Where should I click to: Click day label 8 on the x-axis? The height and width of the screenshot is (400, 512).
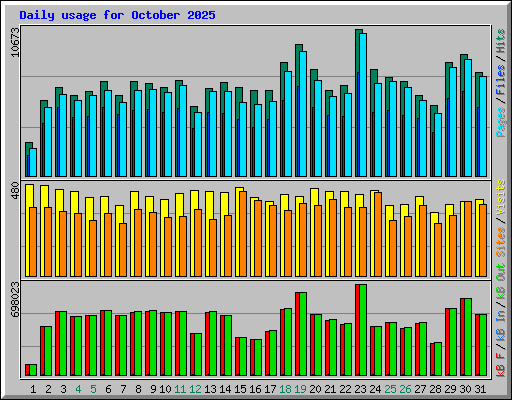(138, 389)
